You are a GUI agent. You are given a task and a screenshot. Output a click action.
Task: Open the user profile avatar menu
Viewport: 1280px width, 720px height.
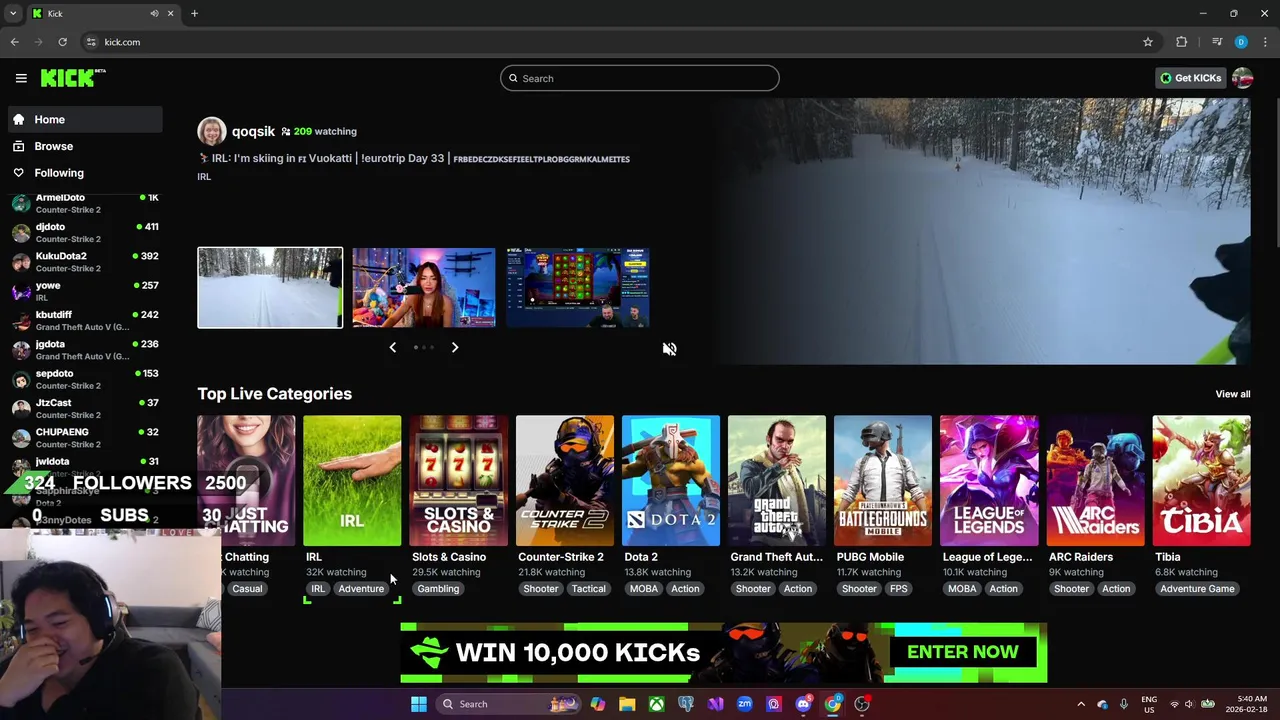[1243, 78]
